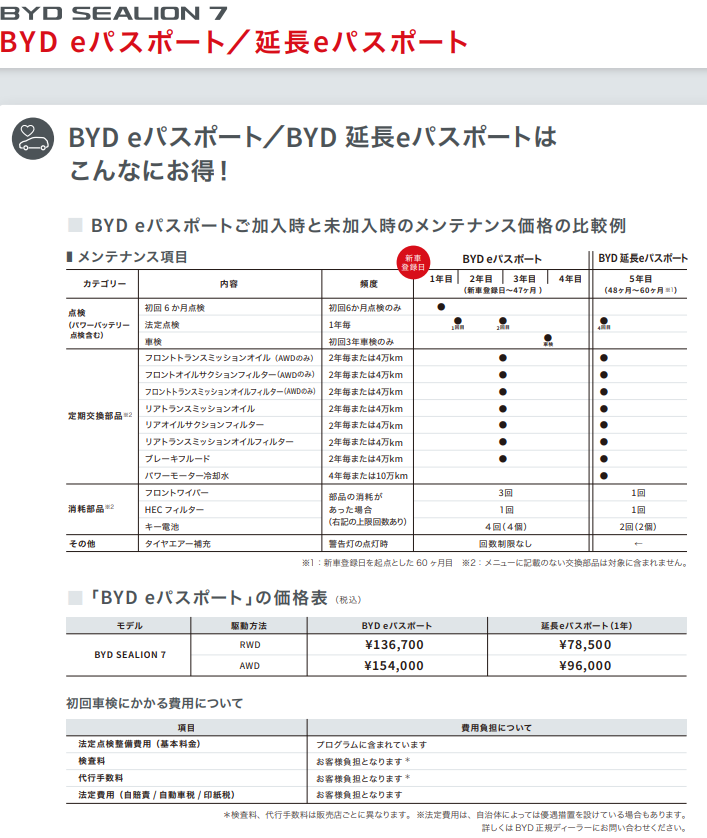Click the パワーモーター冷却水 dot in 5年目 column
The width and height of the screenshot is (707, 838).
(604, 476)
